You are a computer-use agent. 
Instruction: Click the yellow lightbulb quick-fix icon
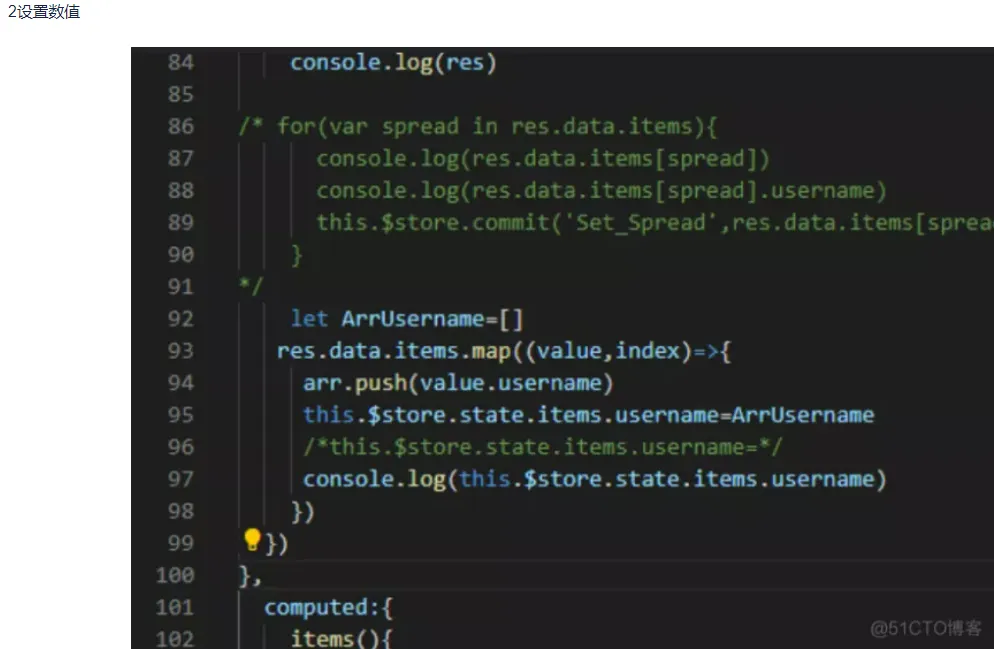click(252, 539)
